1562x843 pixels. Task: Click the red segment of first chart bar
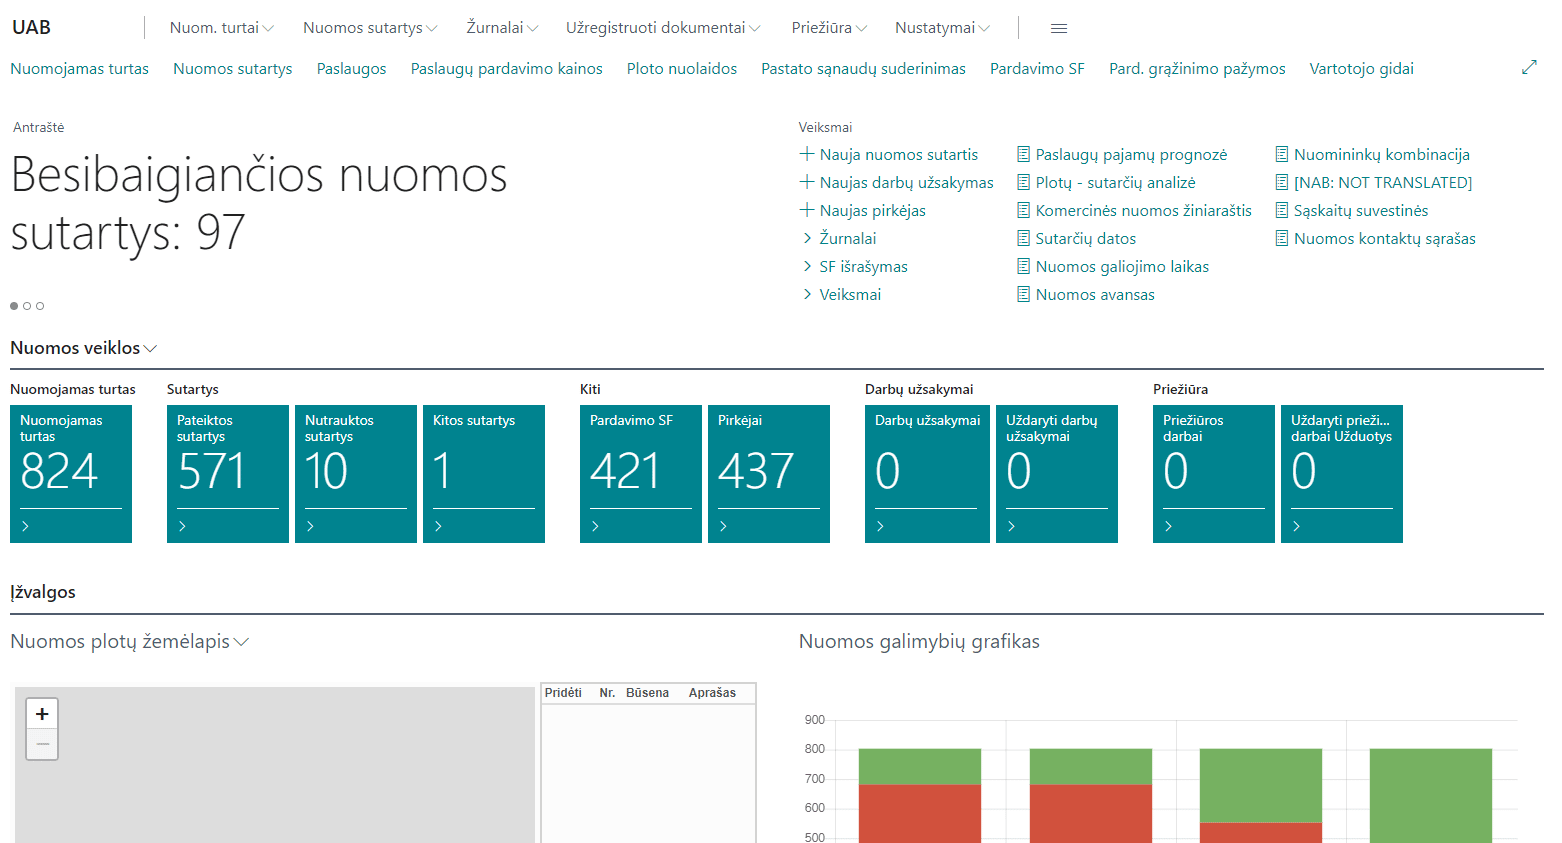coord(919,812)
